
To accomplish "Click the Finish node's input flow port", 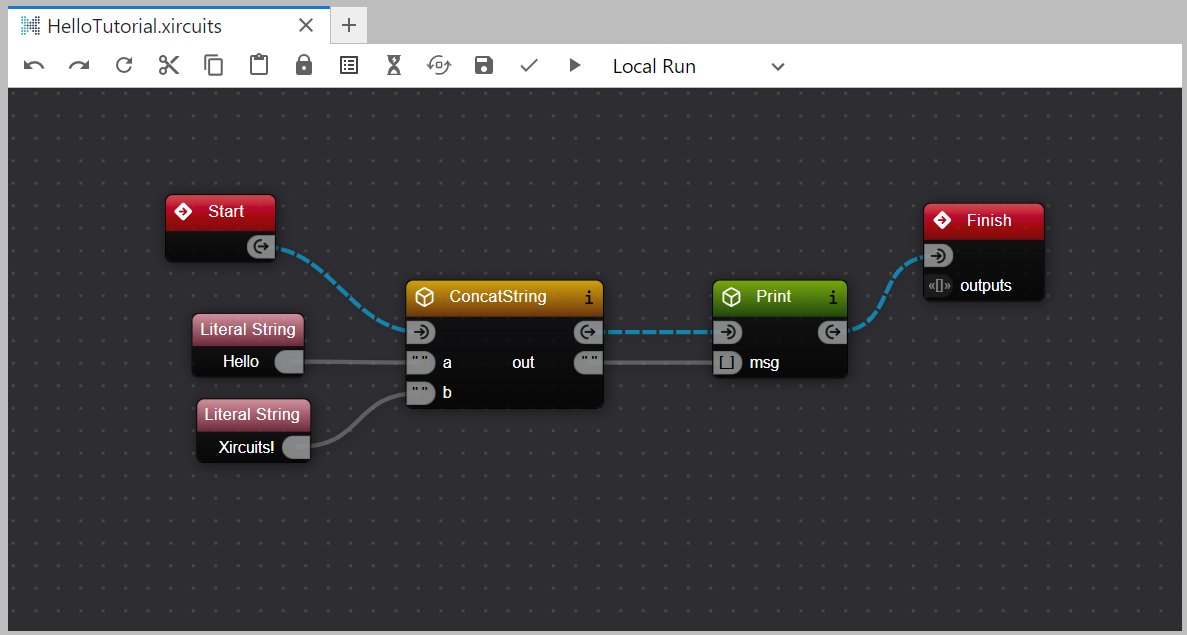I will [x=938, y=256].
